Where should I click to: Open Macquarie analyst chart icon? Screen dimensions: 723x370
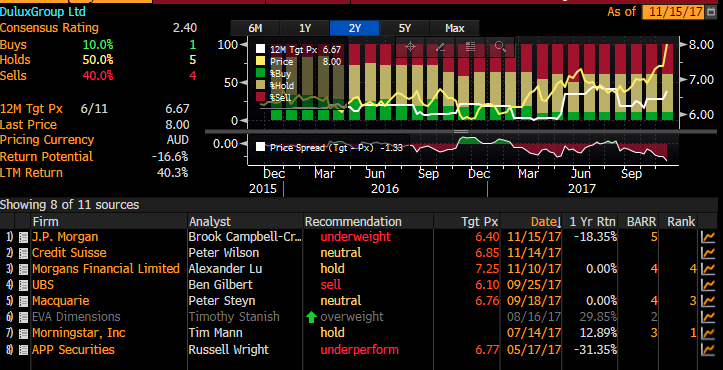click(707, 301)
